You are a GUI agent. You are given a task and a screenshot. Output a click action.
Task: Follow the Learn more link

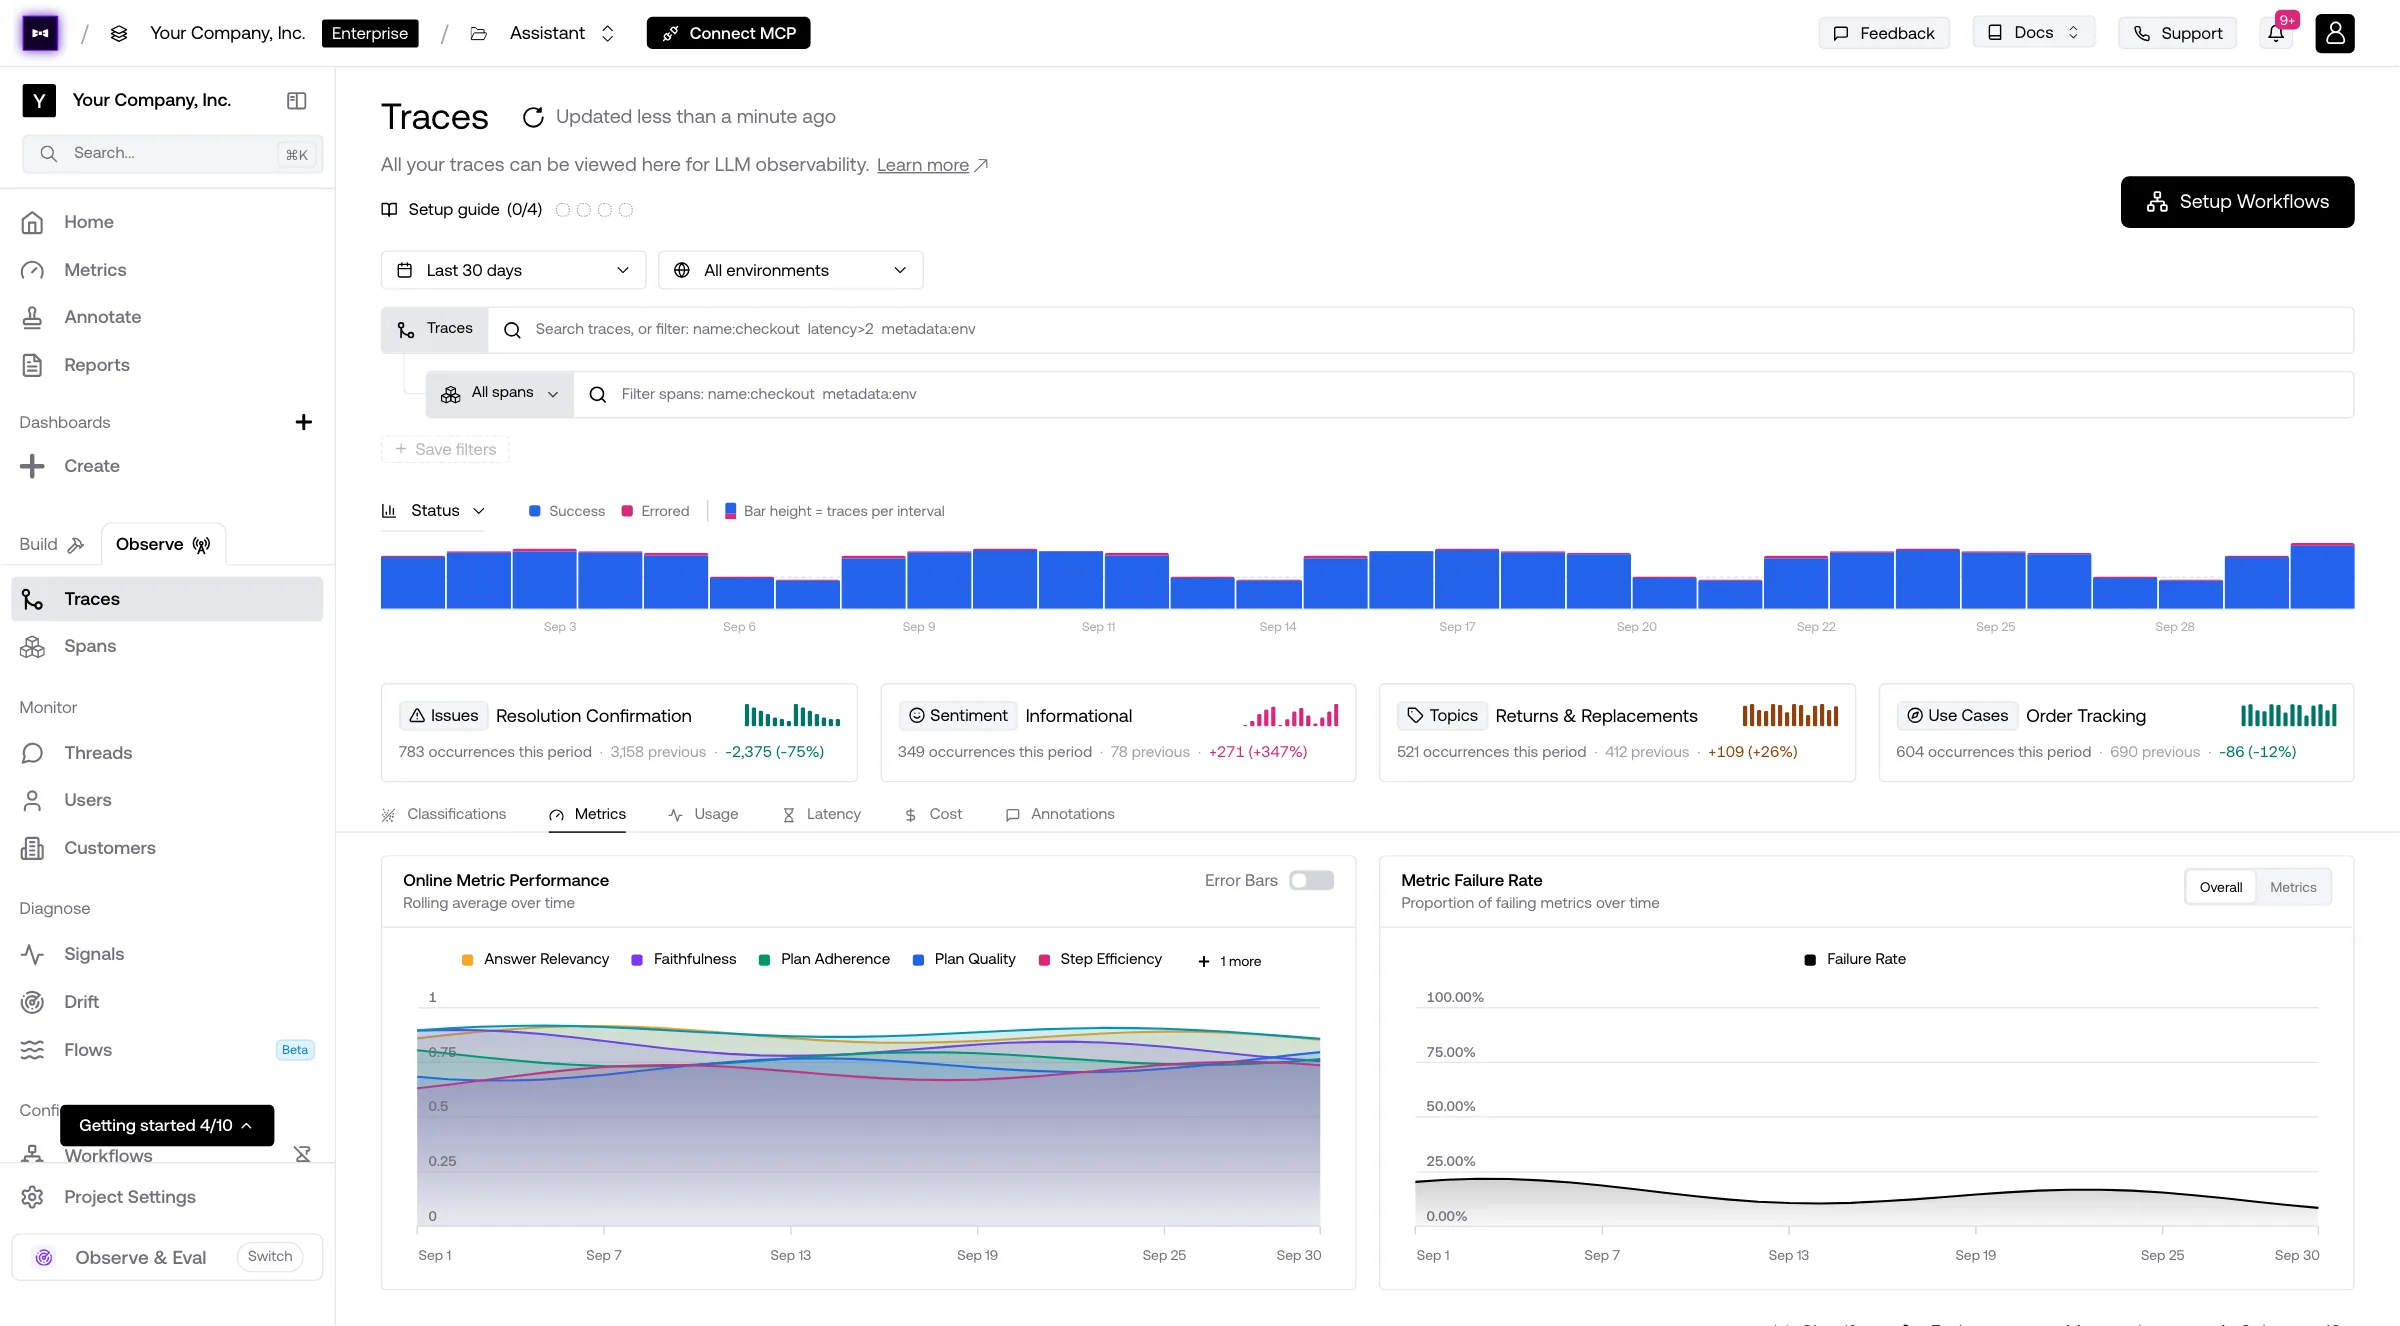click(x=922, y=165)
